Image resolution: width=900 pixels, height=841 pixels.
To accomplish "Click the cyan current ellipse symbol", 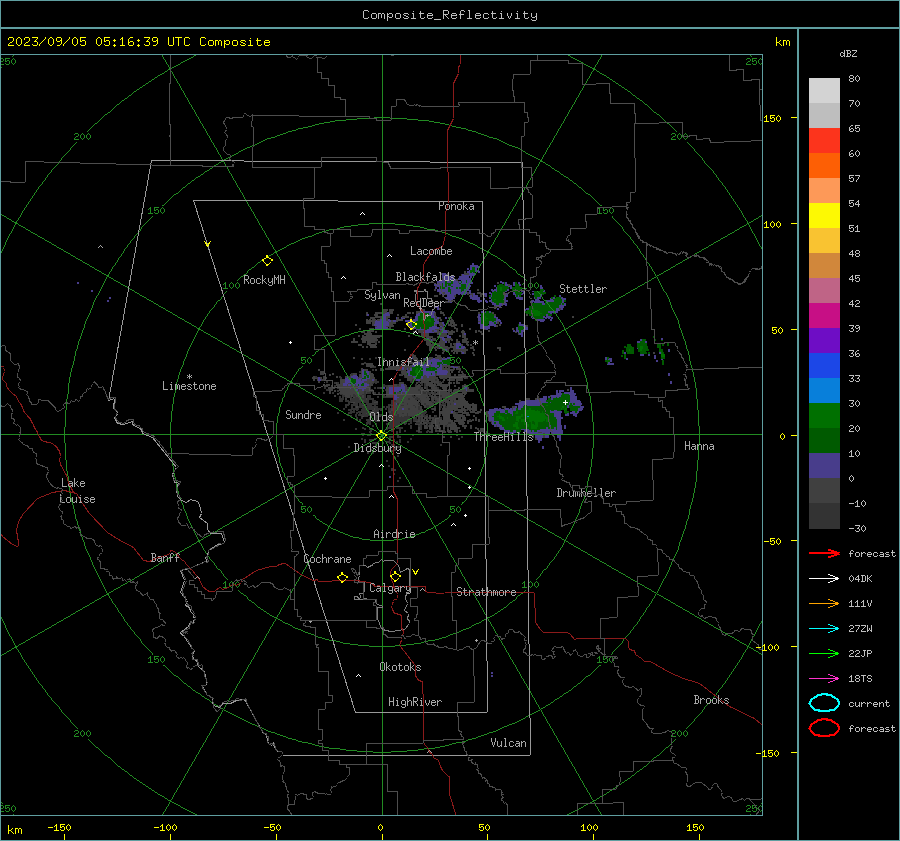I will (824, 703).
